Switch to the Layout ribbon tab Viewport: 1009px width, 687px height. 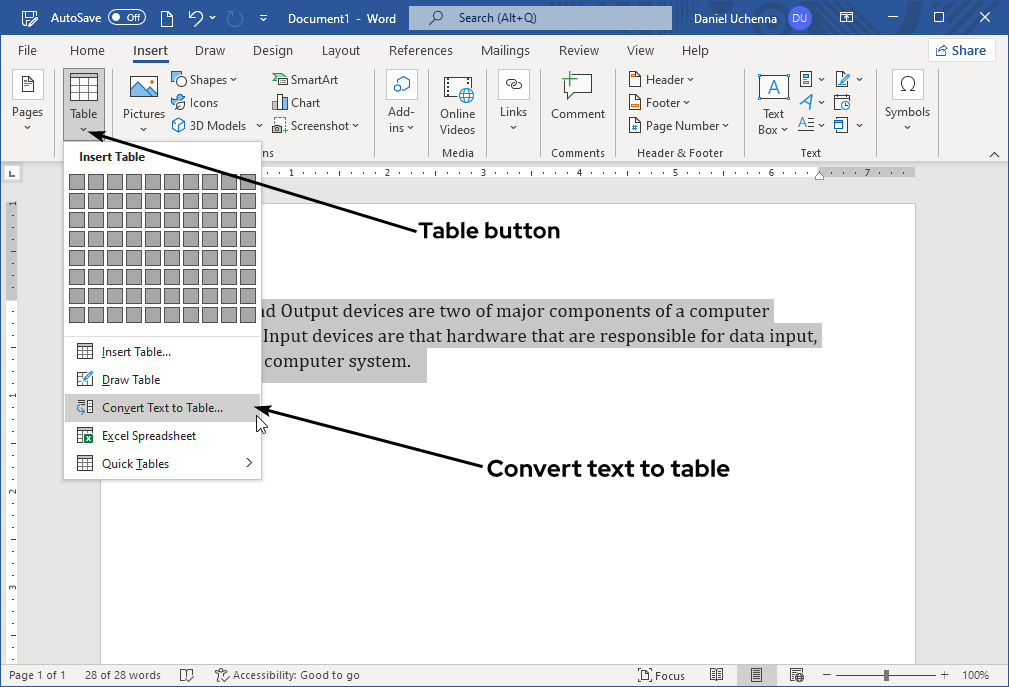coord(341,51)
